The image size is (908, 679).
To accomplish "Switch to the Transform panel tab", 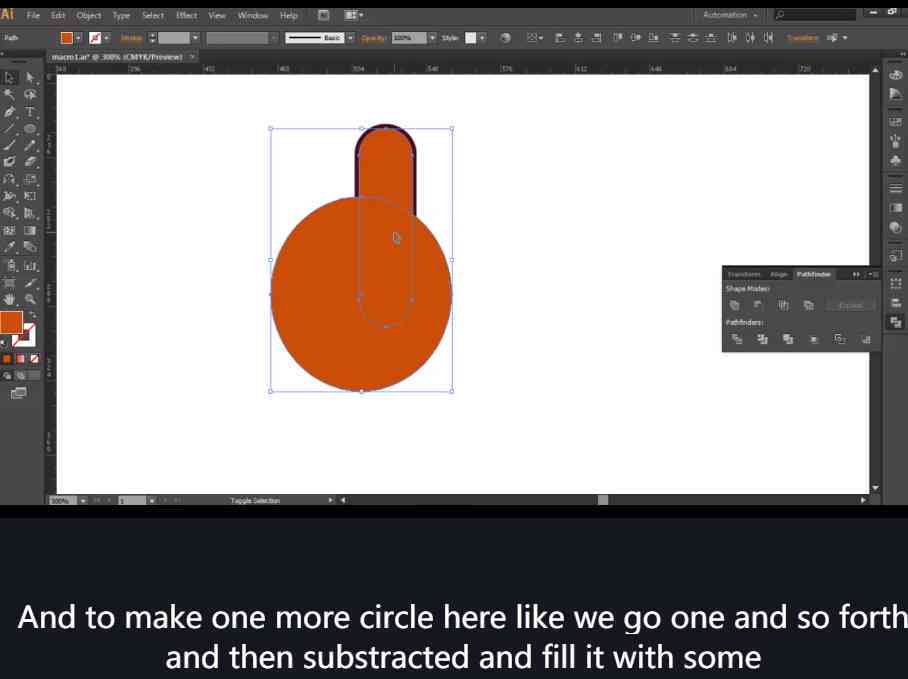I will tap(744, 274).
